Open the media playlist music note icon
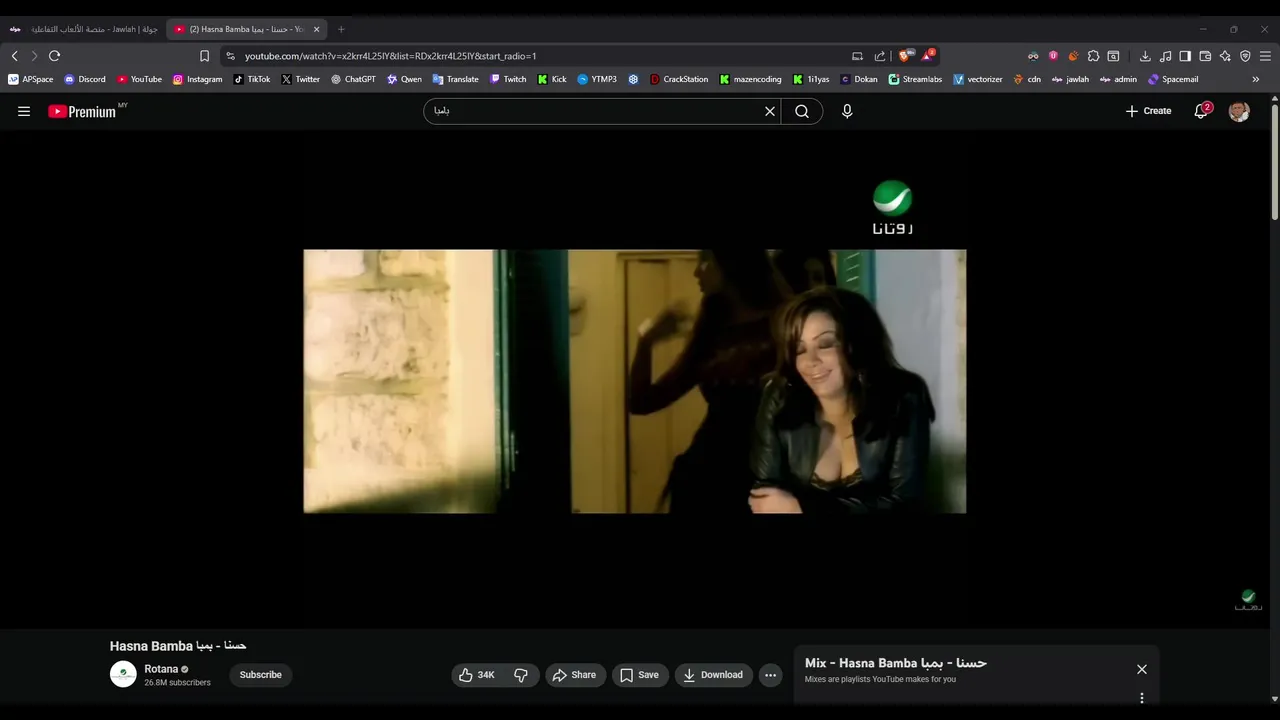 pos(1166,56)
